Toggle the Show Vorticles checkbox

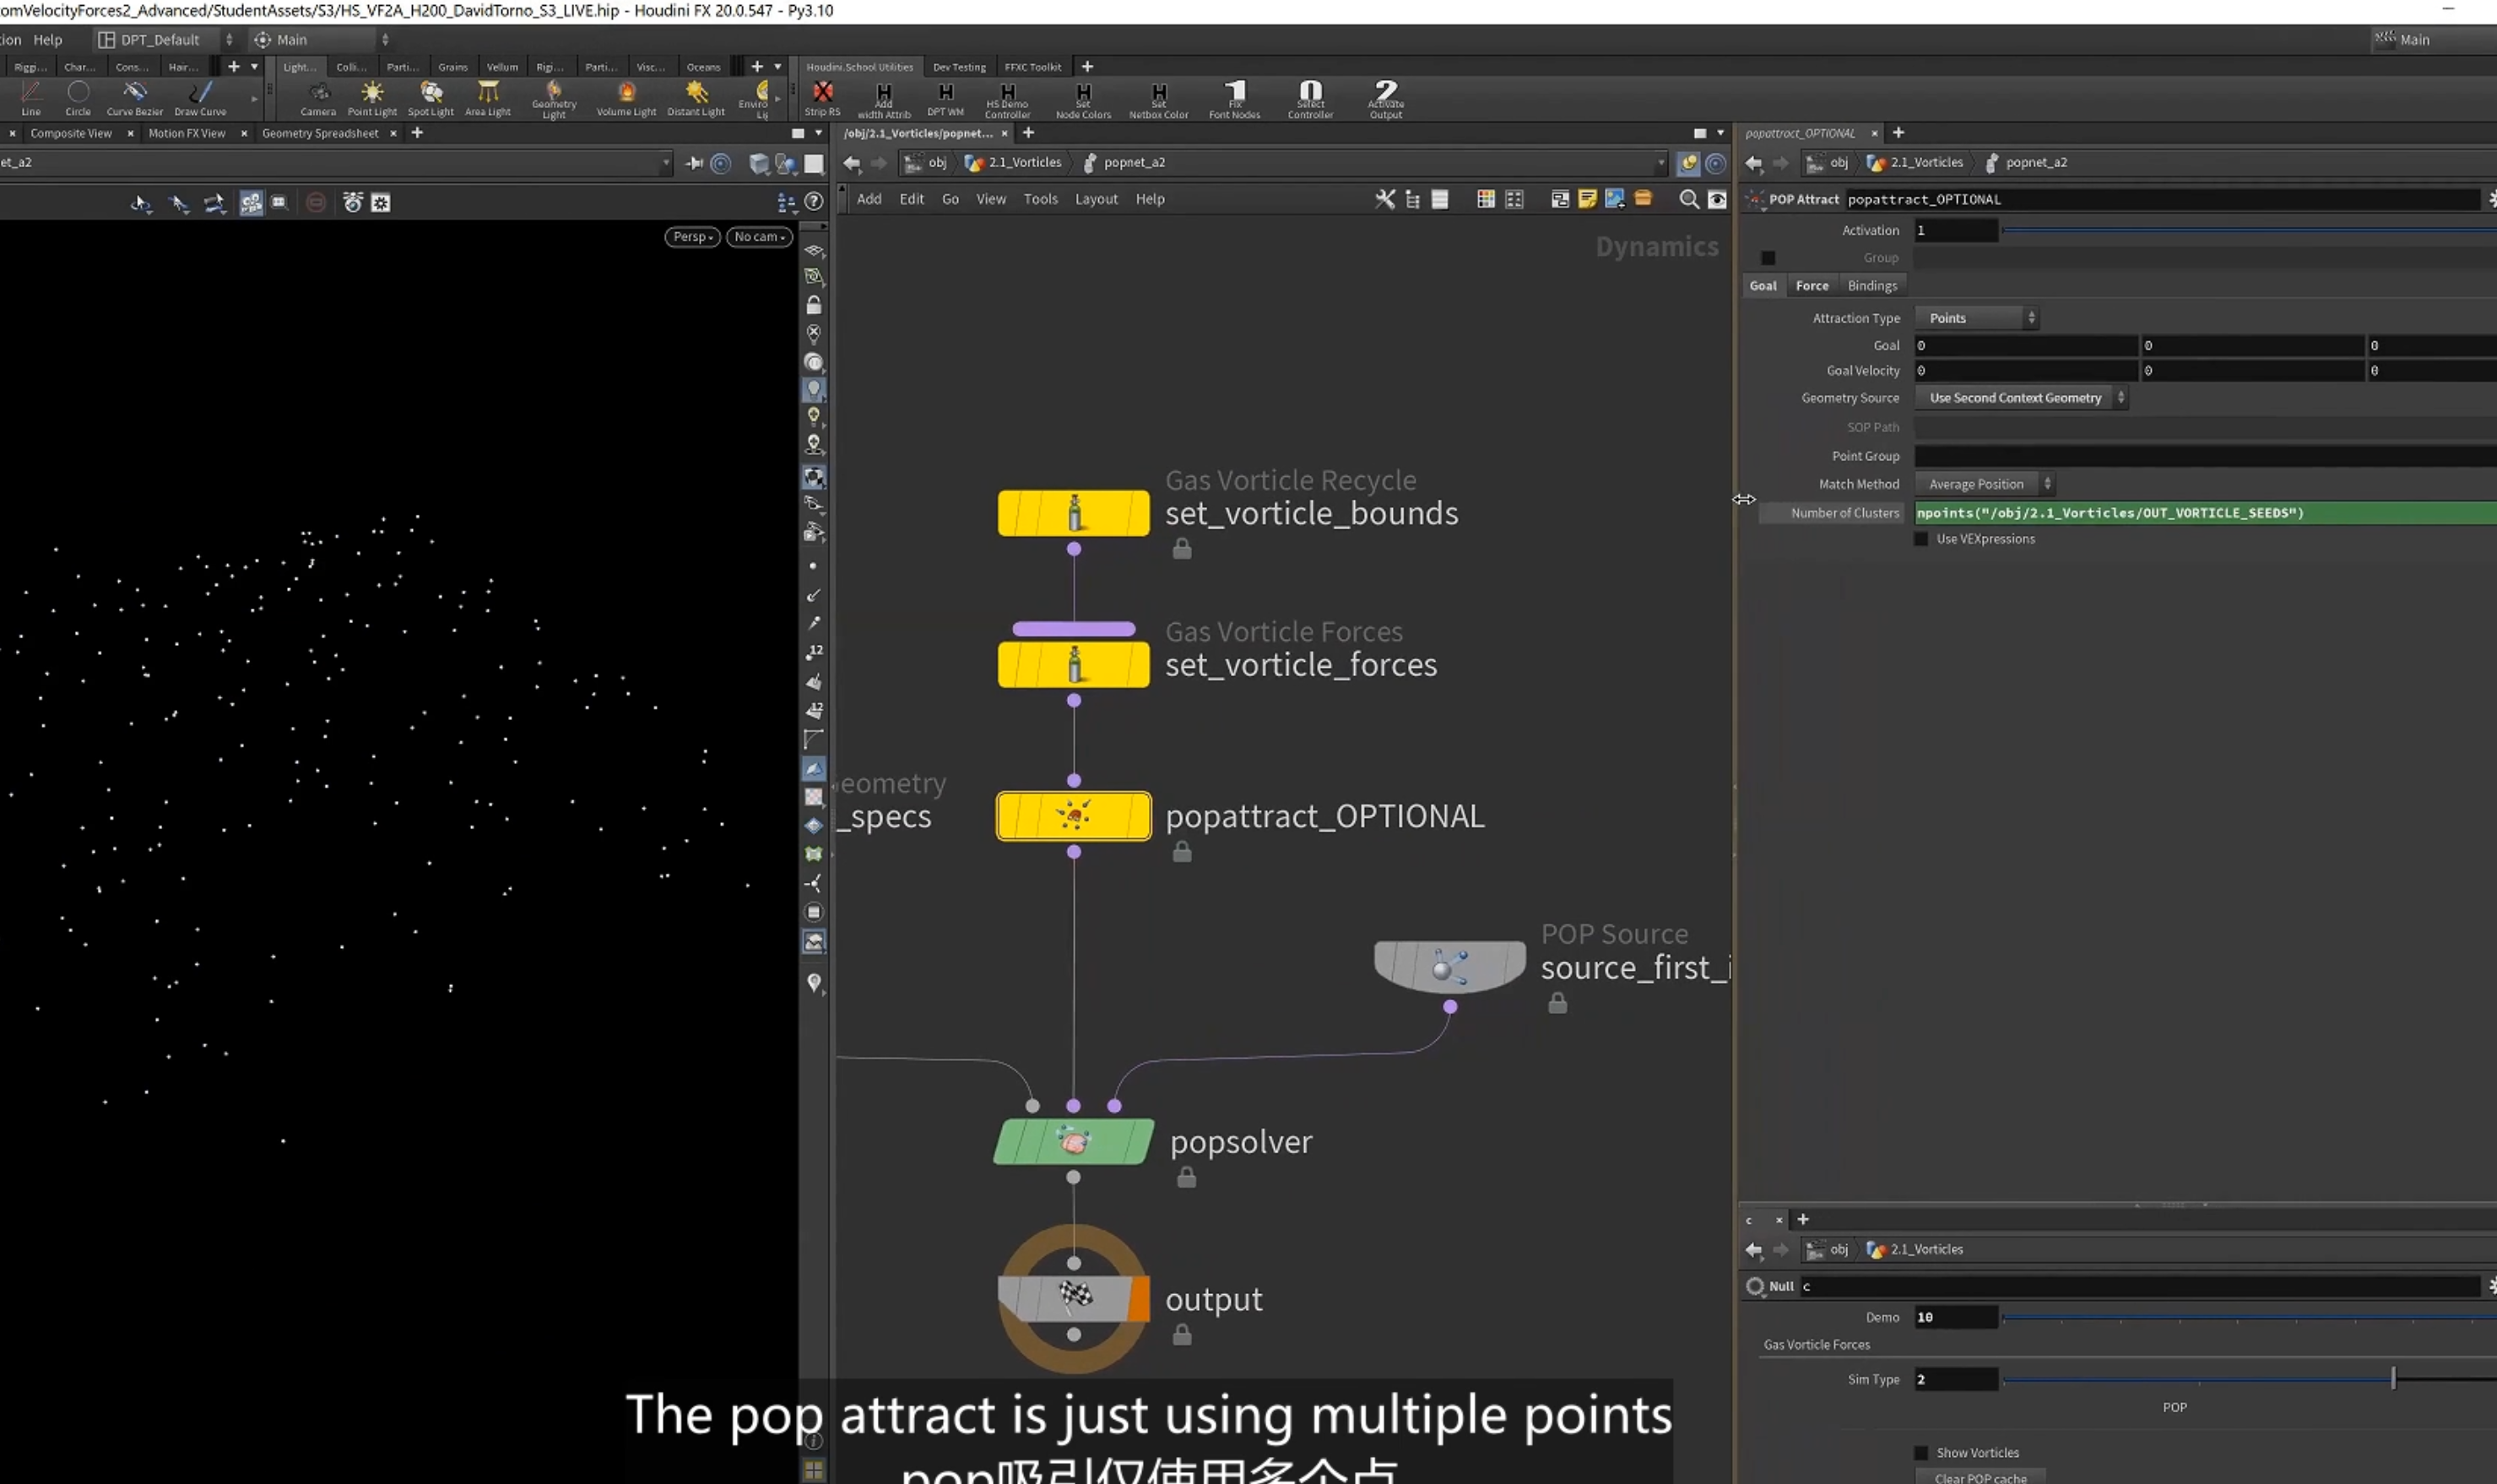tap(1921, 1452)
